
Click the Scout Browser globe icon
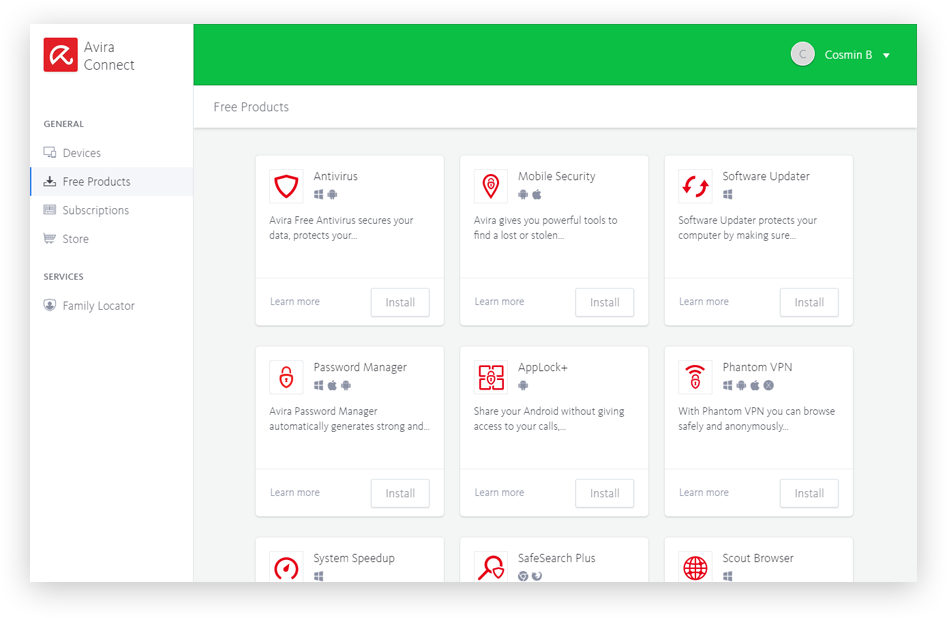tap(695, 567)
